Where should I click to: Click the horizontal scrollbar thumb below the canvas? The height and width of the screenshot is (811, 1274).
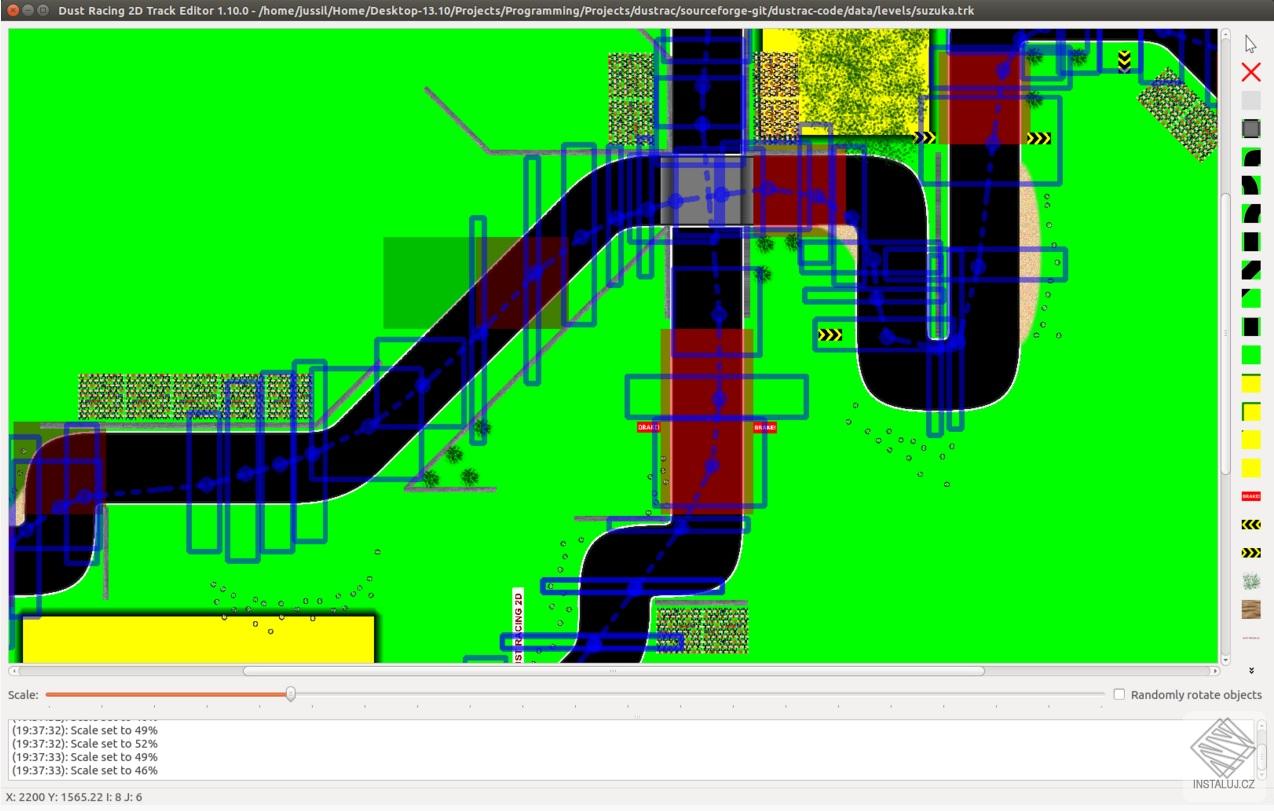coord(613,671)
